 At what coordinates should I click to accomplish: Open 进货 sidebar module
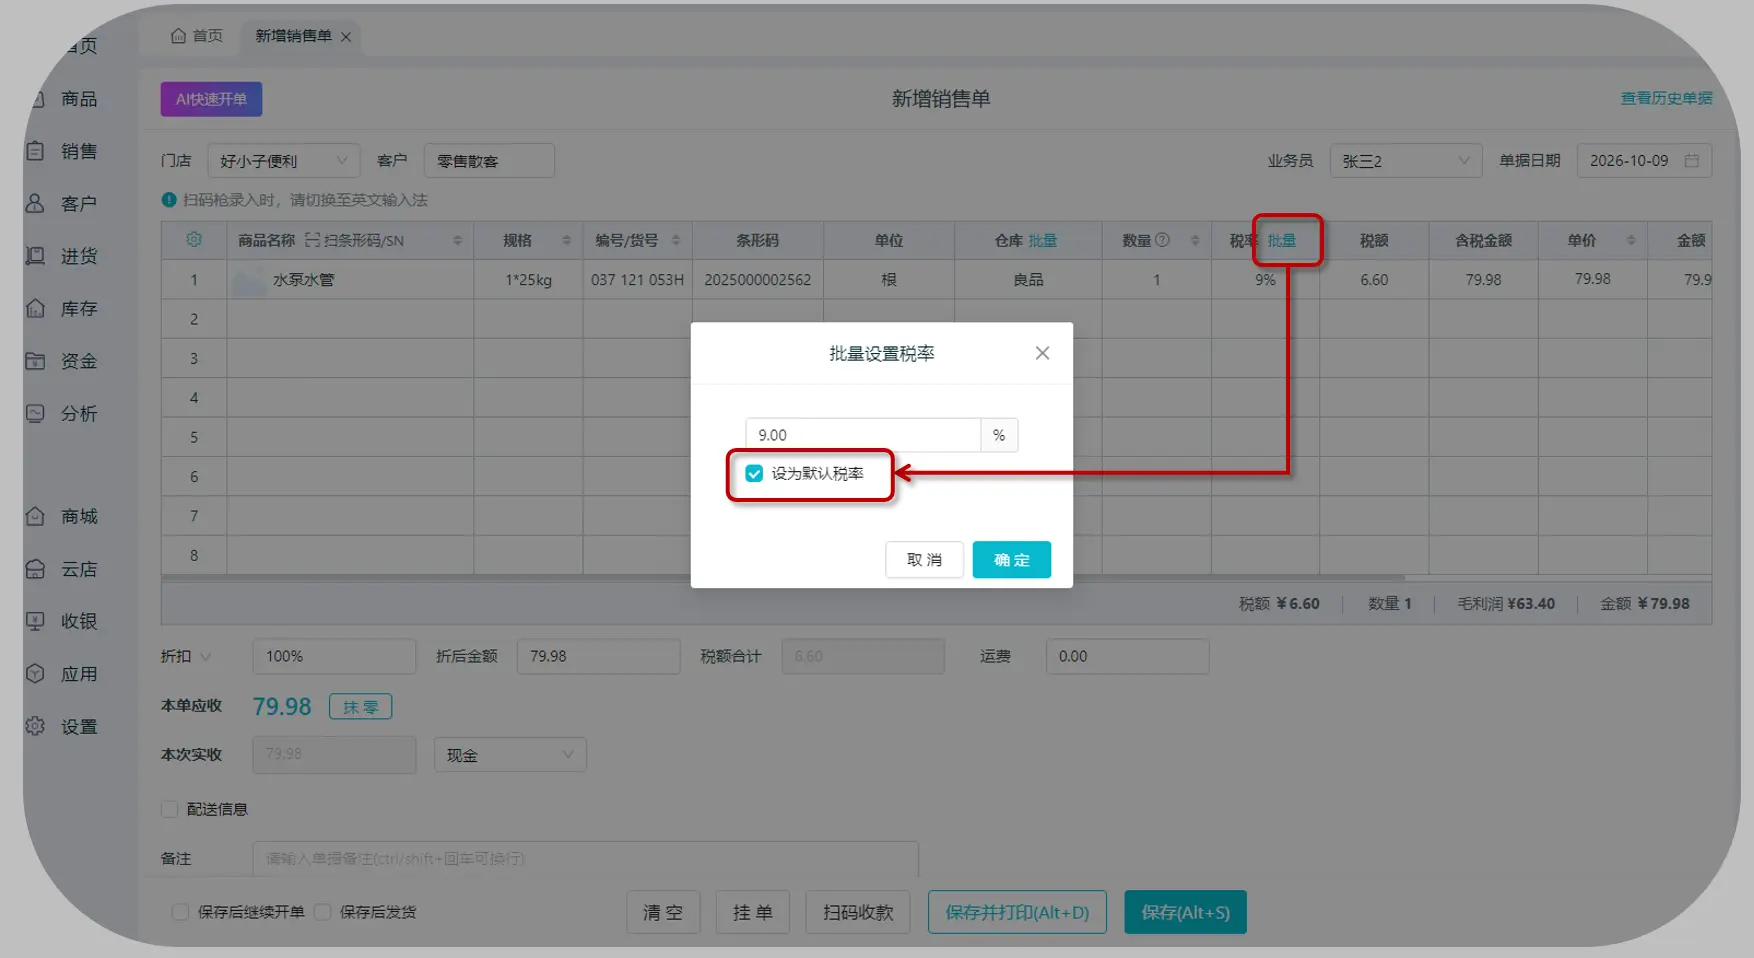pos(61,256)
